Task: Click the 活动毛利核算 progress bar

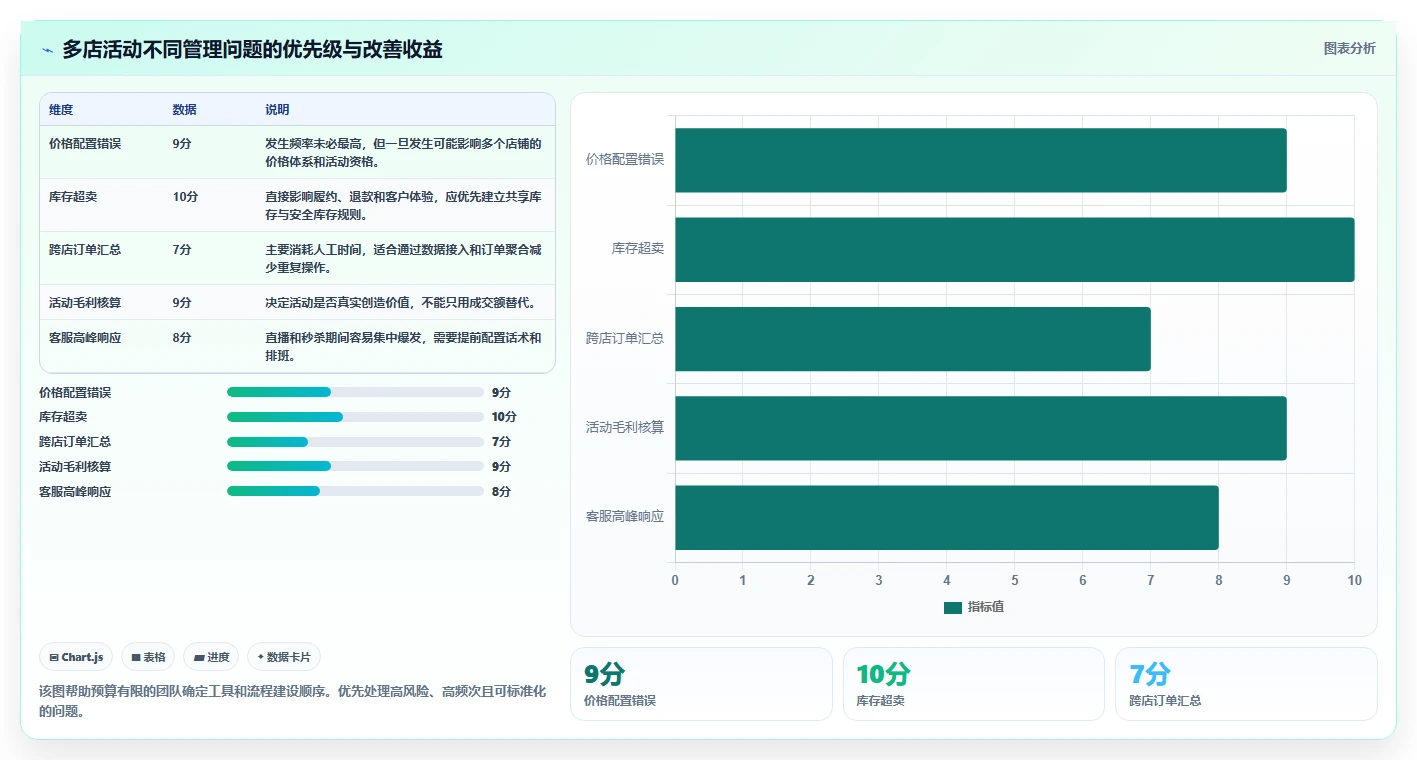Action: click(355, 466)
